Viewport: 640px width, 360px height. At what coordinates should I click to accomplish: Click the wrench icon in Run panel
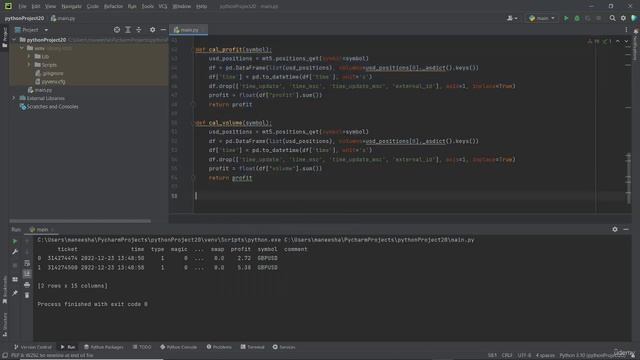coord(15,252)
